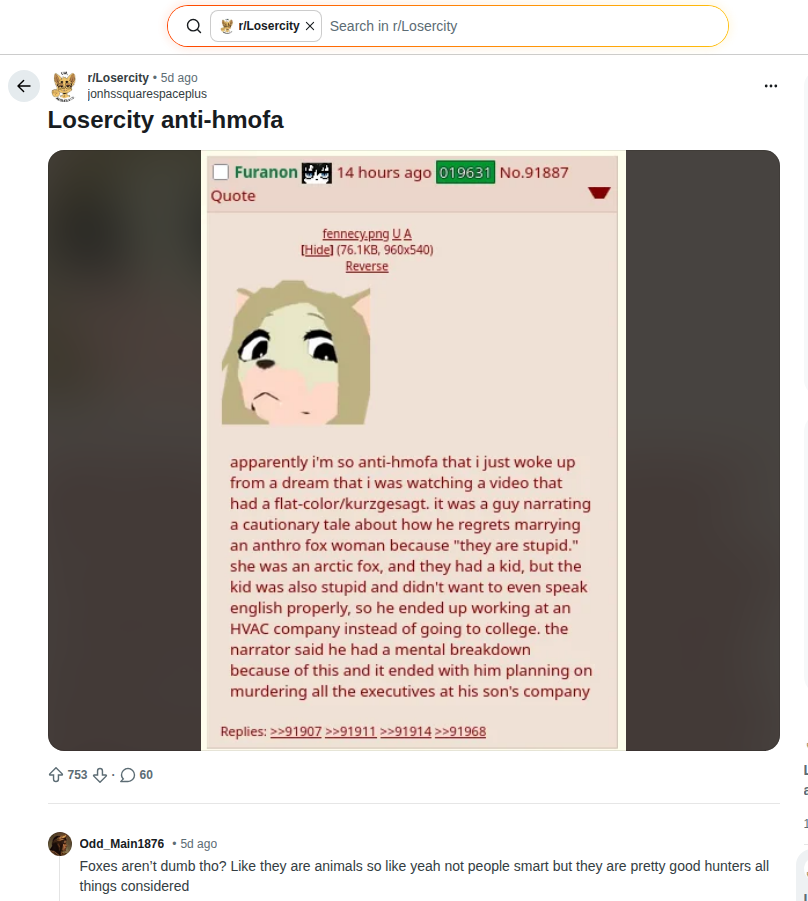The width and height of the screenshot is (808, 901).
Task: Open the r/Losercity community avatar
Action: 64,86
